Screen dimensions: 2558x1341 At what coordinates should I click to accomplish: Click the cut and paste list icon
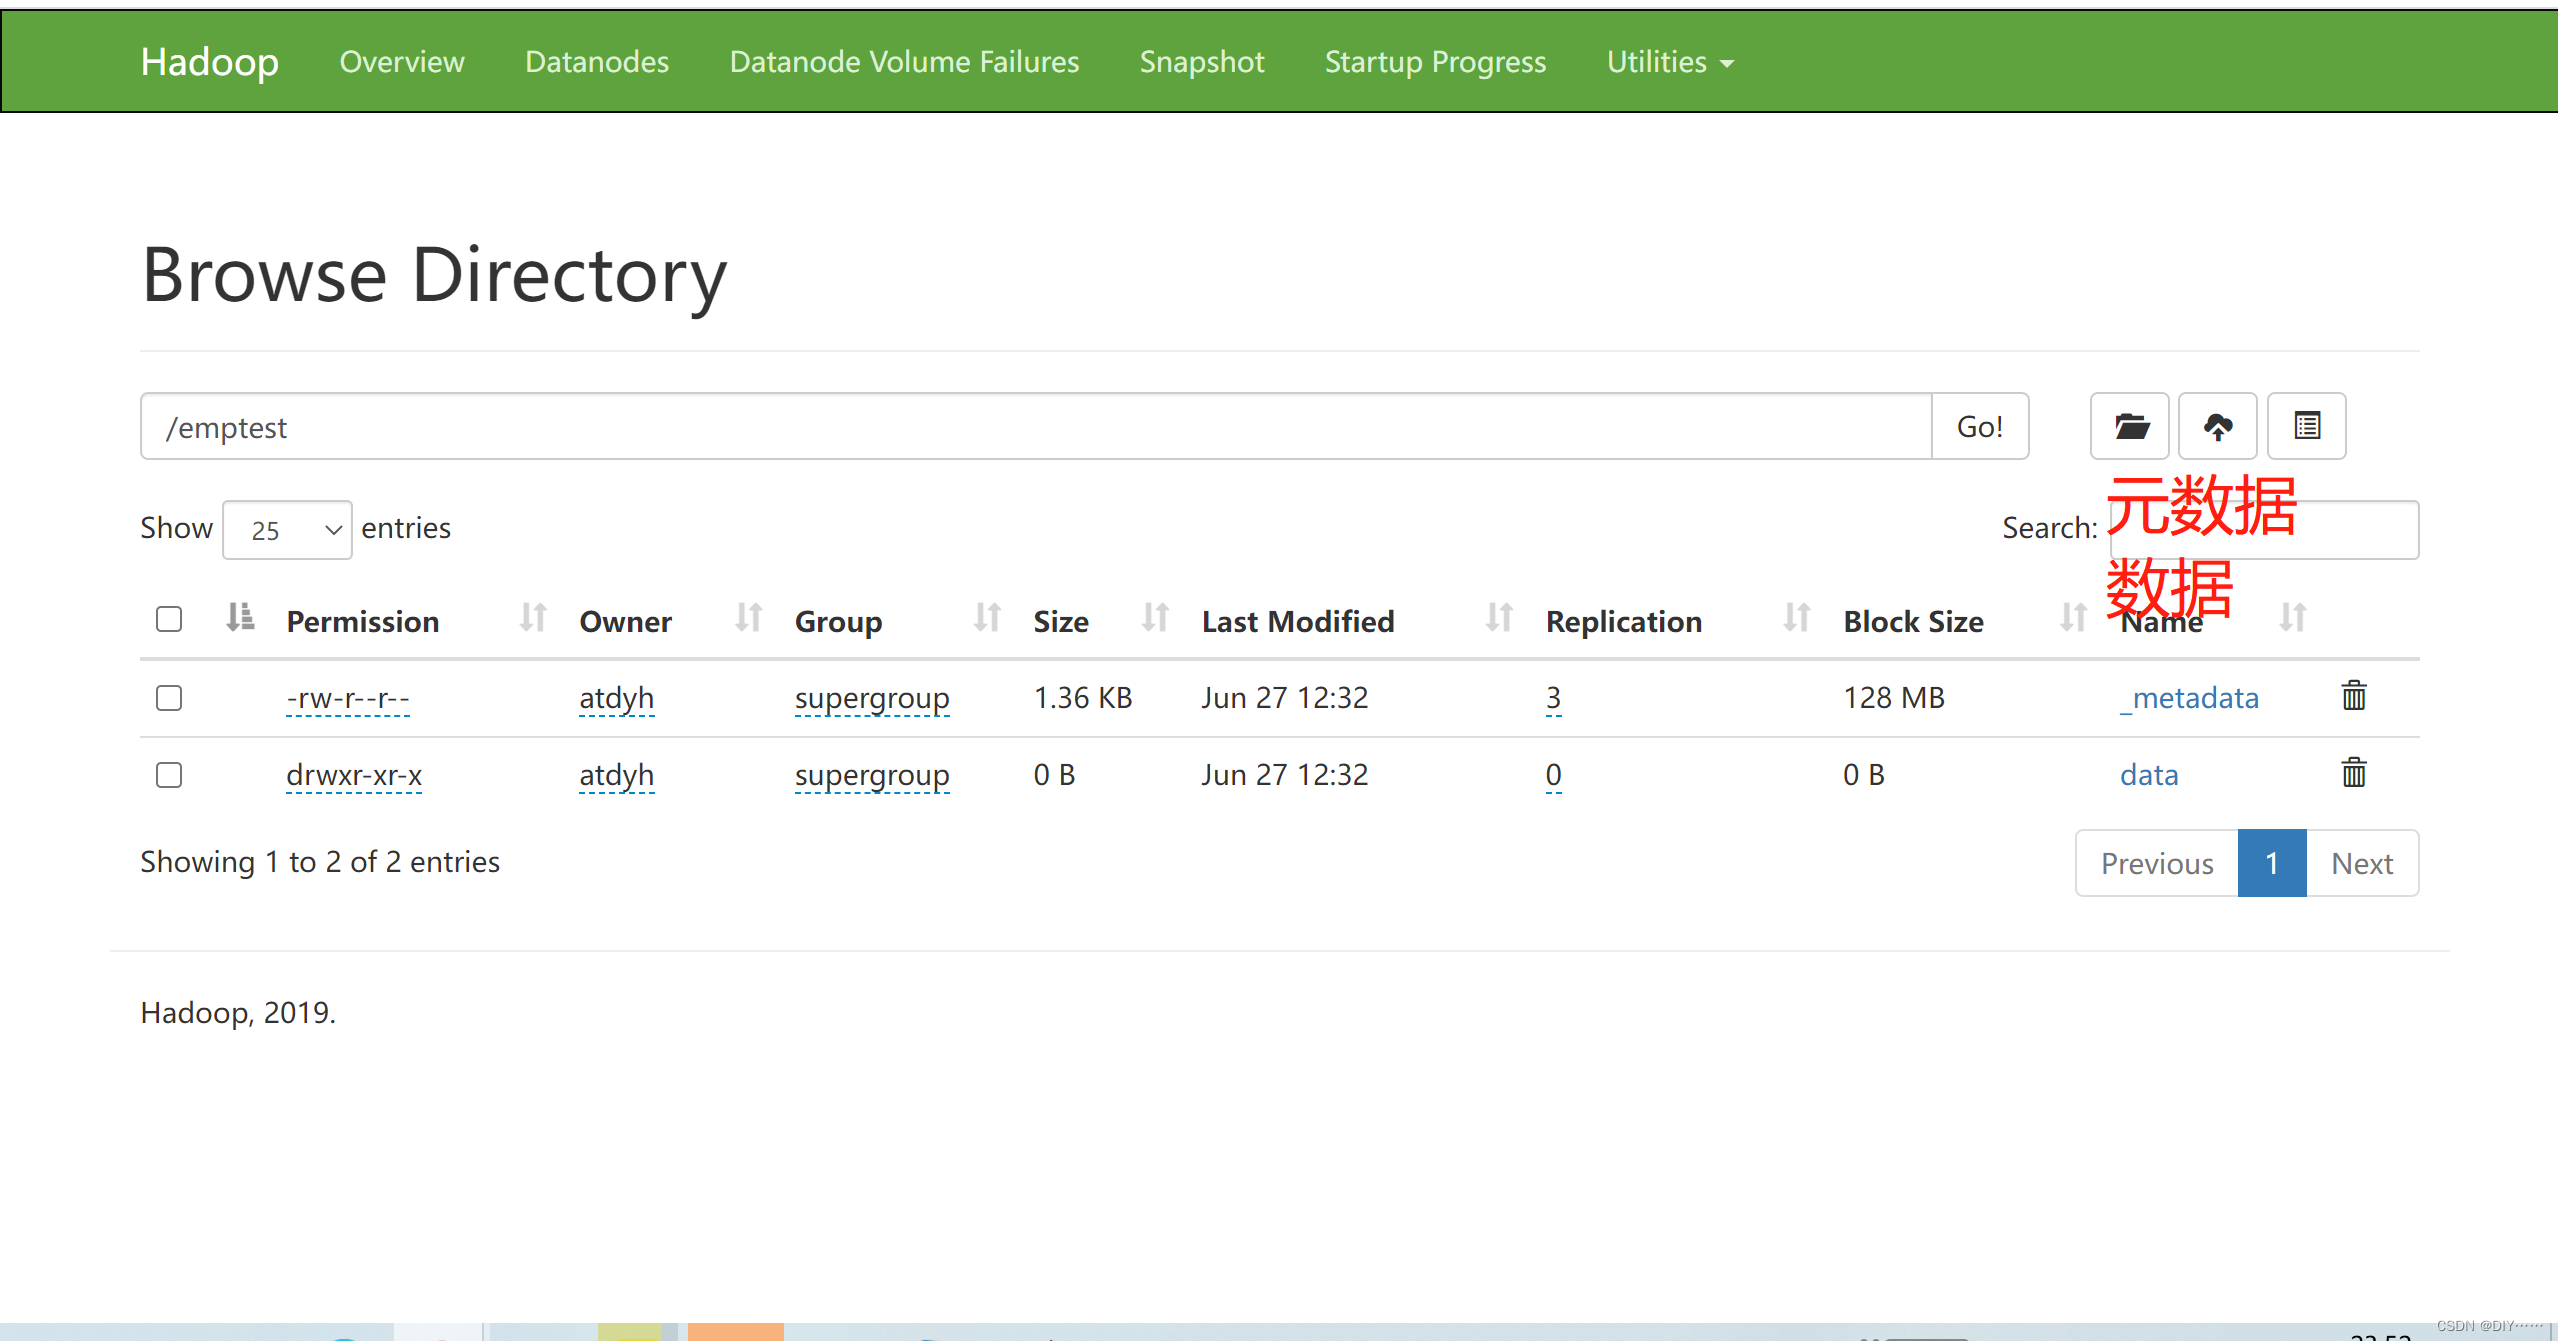2307,427
